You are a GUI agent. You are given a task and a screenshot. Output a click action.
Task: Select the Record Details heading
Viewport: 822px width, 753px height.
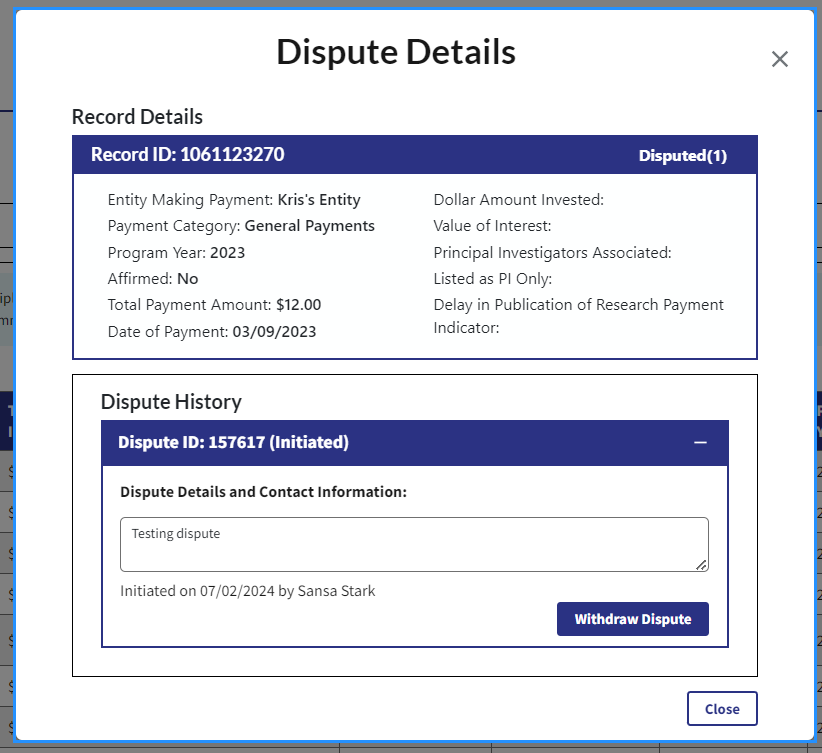(x=137, y=117)
